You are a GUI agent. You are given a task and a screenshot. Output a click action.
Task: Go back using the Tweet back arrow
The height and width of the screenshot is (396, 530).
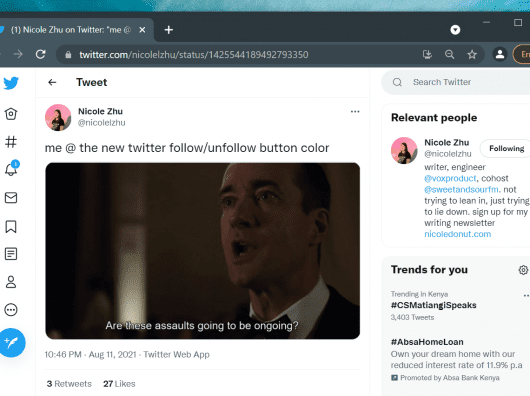click(x=52, y=82)
